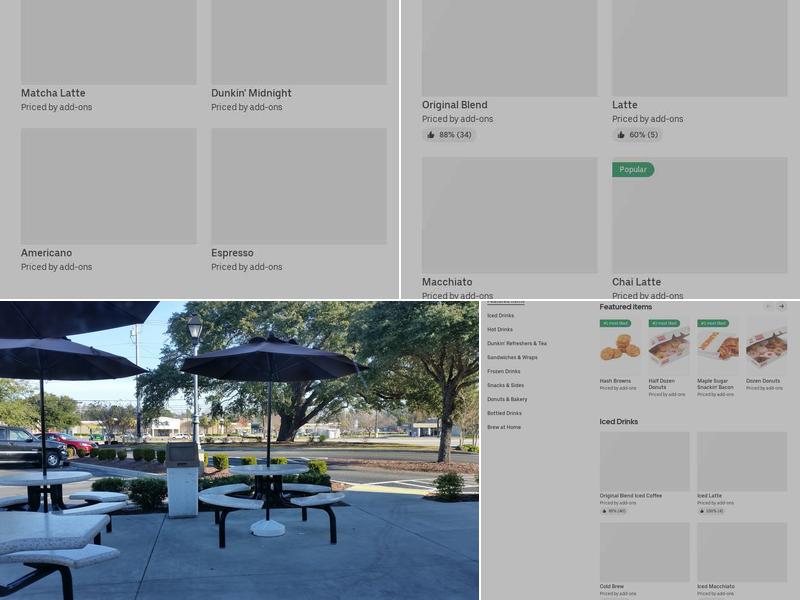Click the rating badge under Original Blend Iced Coffee
Image resolution: width=800 pixels, height=600 pixels.
pos(613,511)
